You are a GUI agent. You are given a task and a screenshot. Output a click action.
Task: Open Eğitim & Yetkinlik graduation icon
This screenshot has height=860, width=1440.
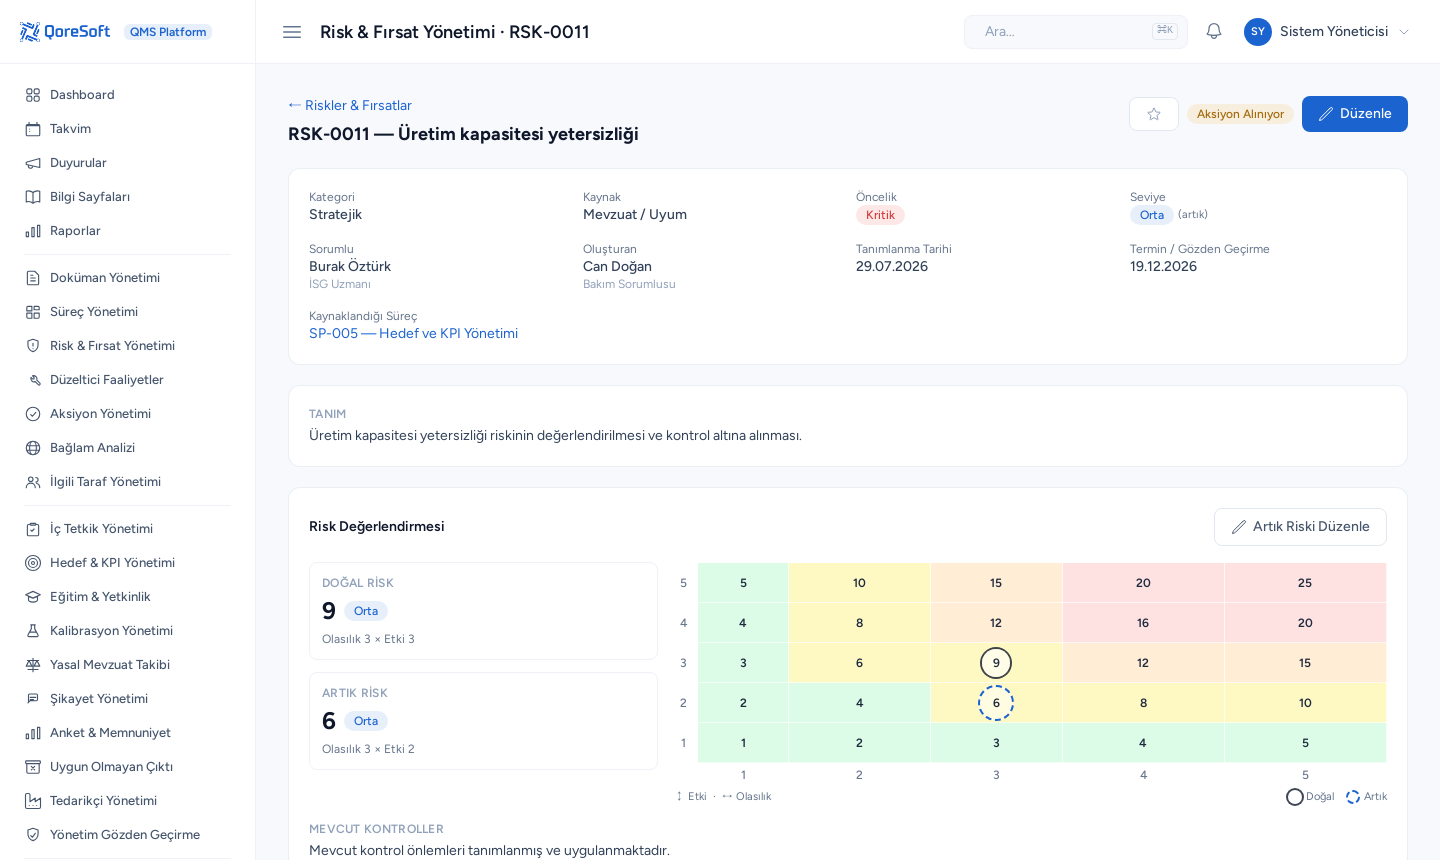point(33,597)
